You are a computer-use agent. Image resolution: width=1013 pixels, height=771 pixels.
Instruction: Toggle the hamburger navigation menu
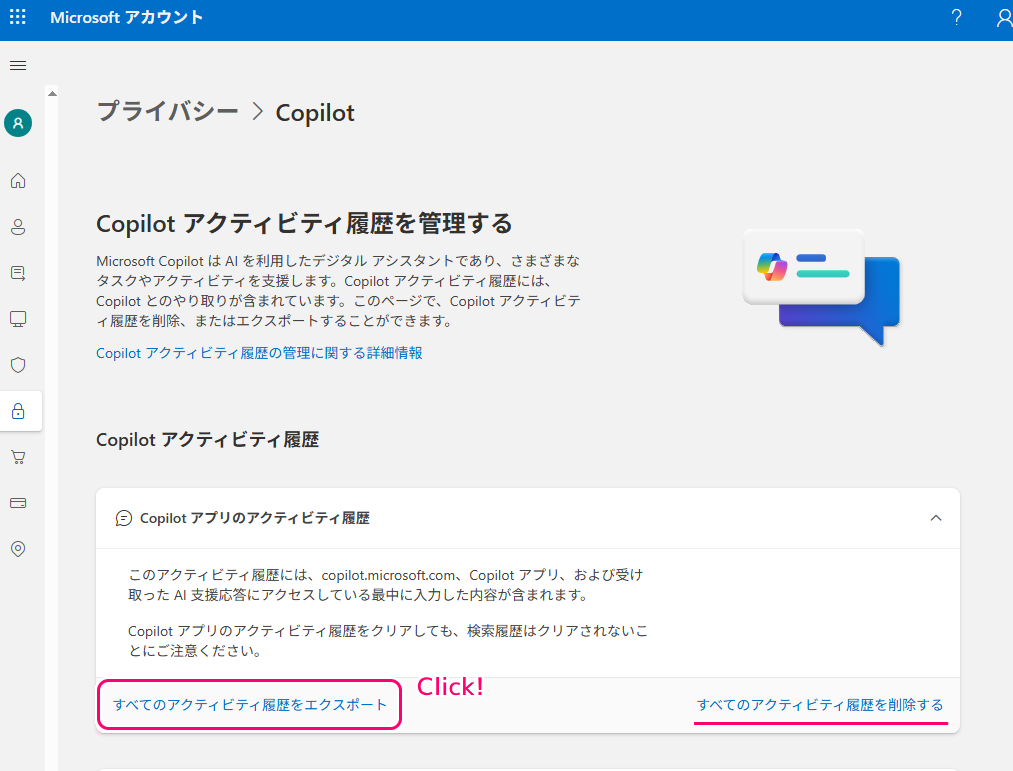[18, 65]
